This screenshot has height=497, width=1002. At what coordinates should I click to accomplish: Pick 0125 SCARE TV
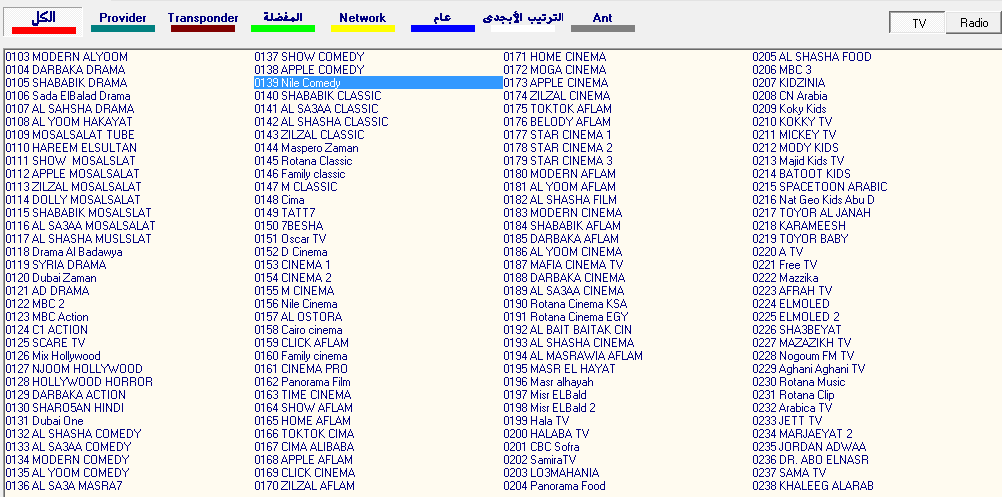pyautogui.click(x=45, y=342)
